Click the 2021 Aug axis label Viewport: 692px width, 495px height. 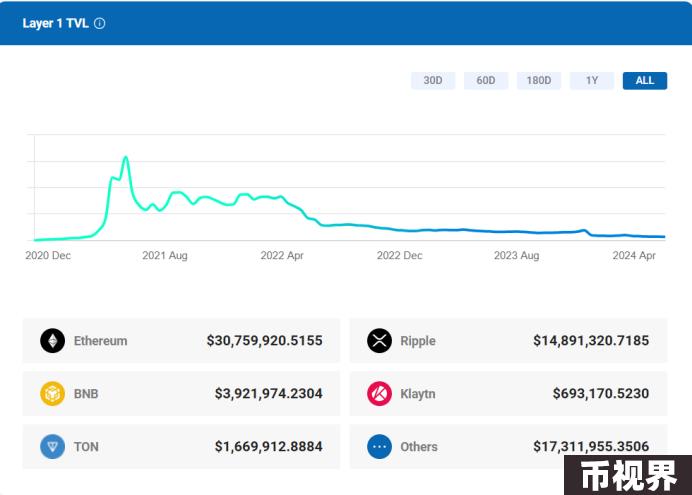tap(165, 256)
